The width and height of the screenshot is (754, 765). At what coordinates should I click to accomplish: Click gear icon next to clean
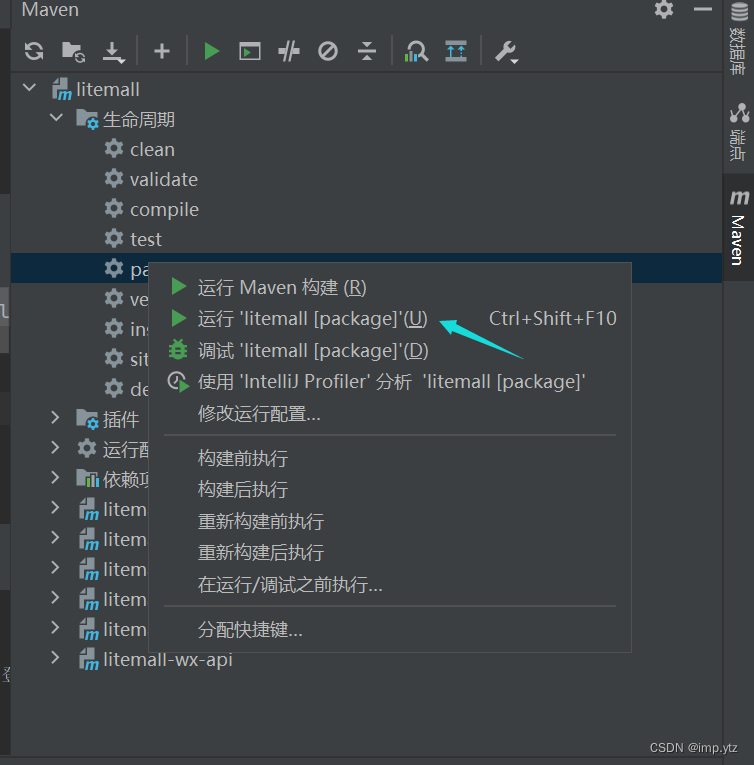point(114,149)
